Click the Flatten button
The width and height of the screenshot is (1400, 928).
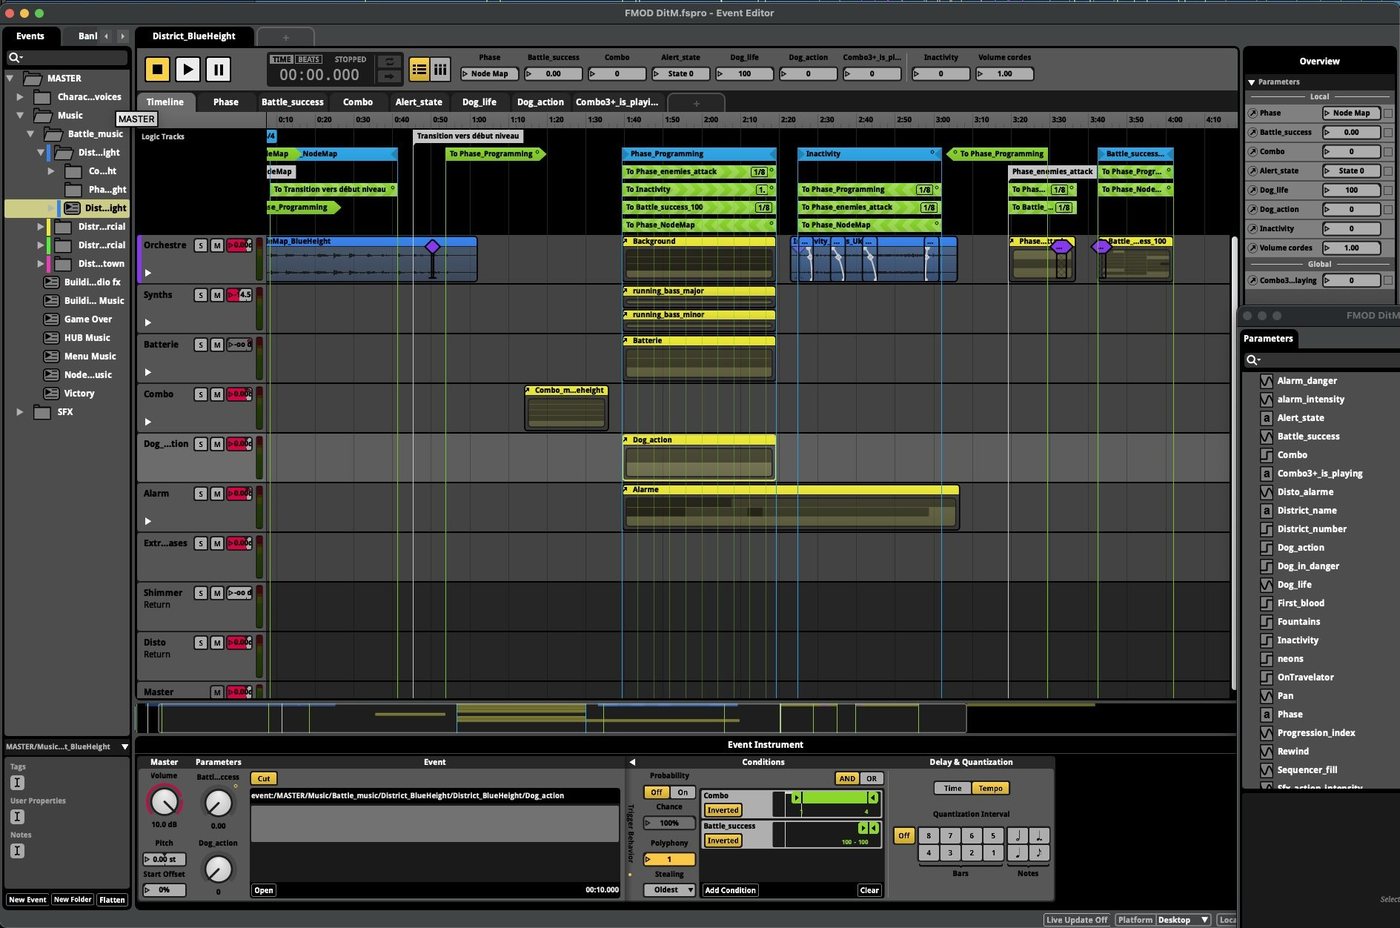pos(112,900)
